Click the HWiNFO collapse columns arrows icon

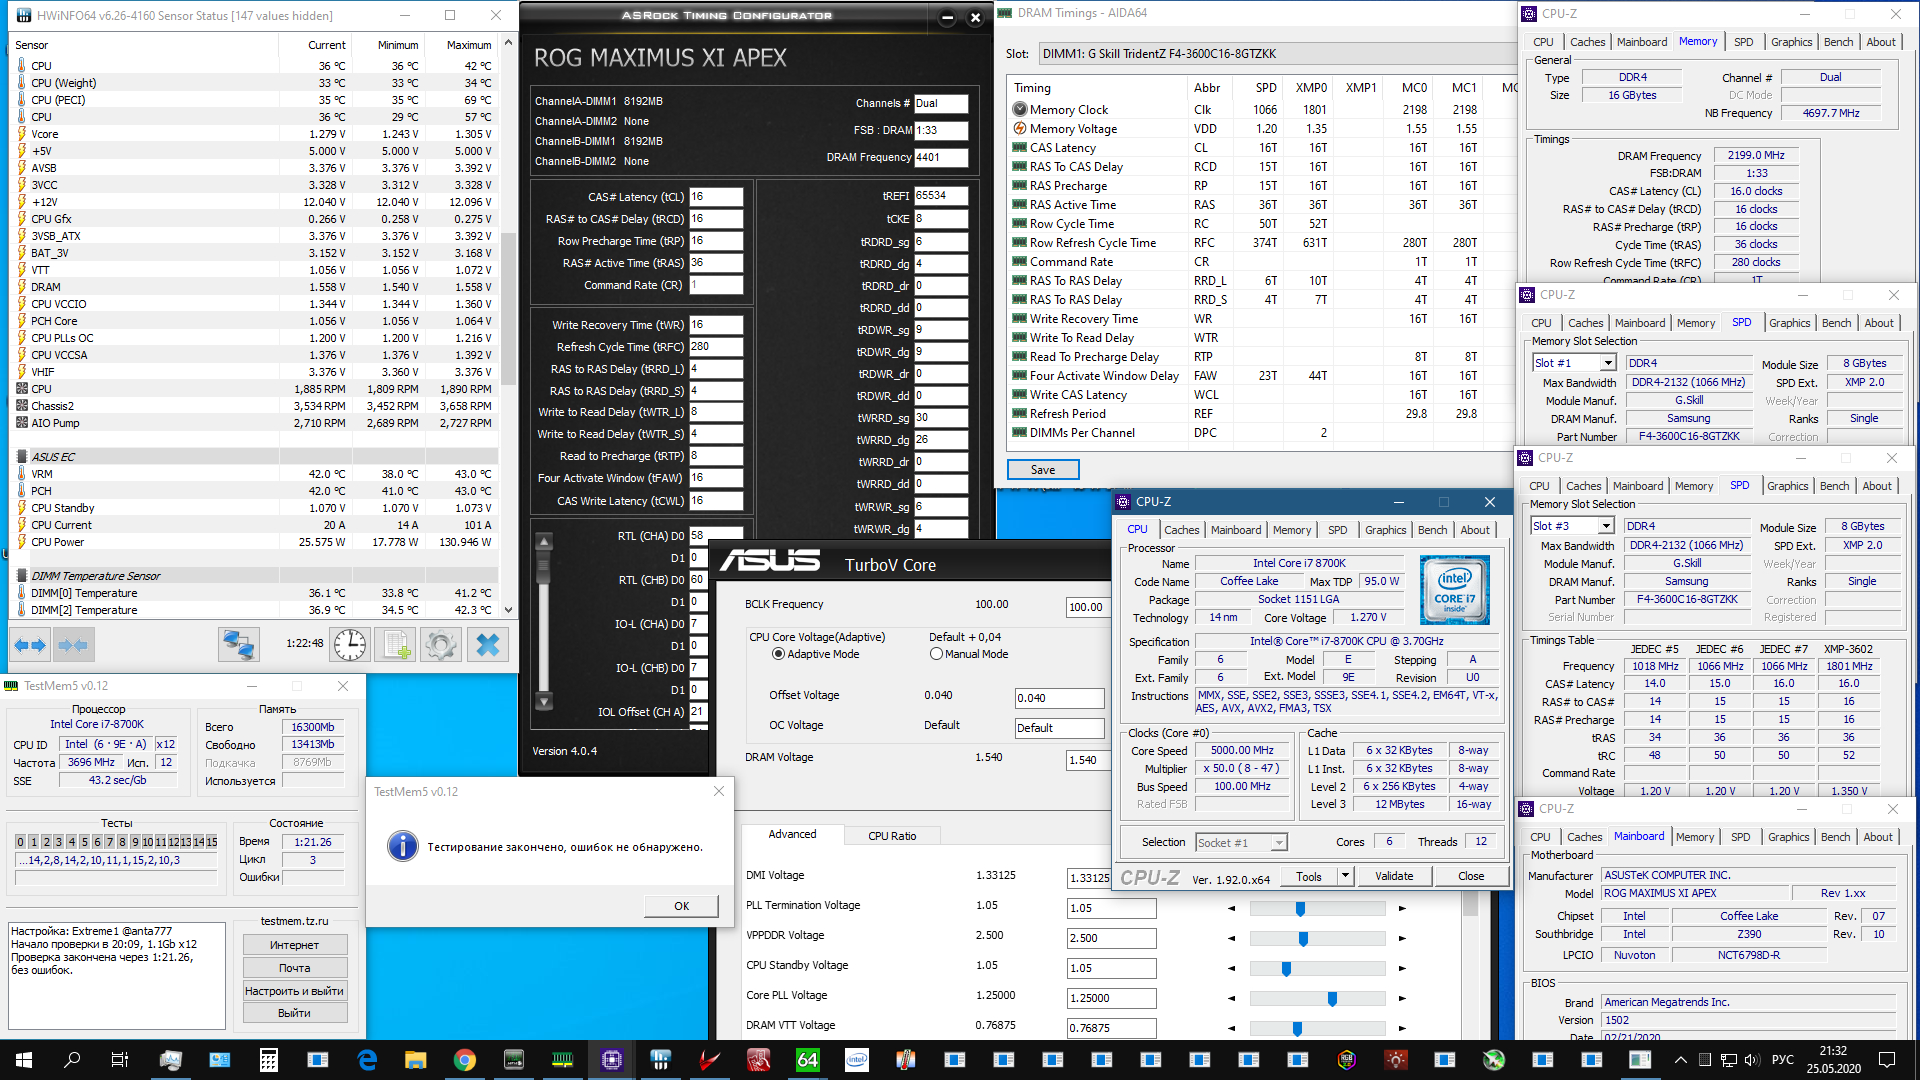(73, 645)
